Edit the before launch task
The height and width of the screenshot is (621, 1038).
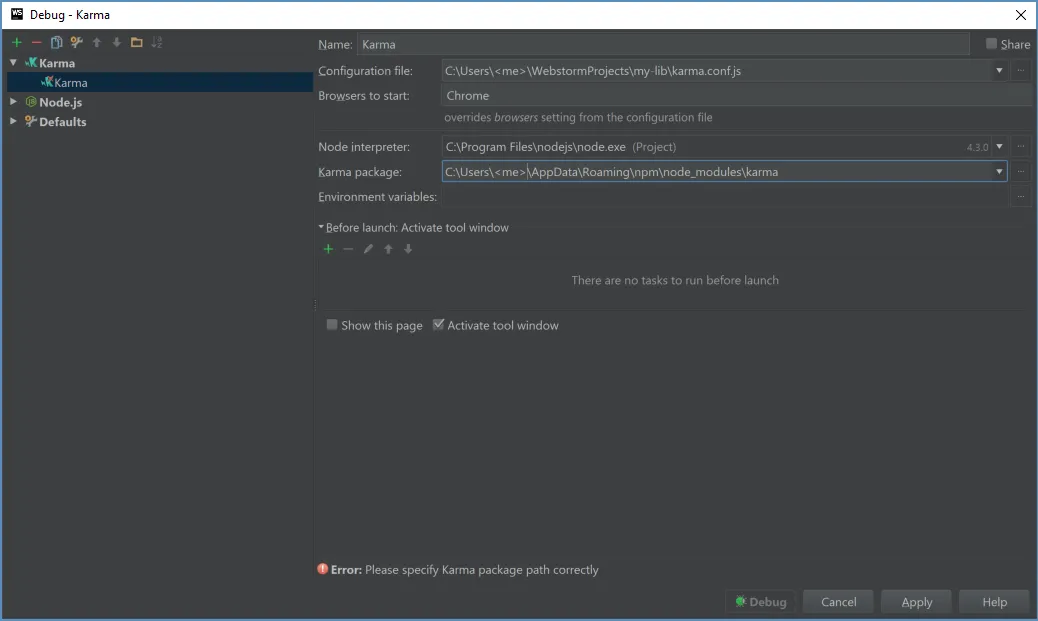tap(368, 249)
